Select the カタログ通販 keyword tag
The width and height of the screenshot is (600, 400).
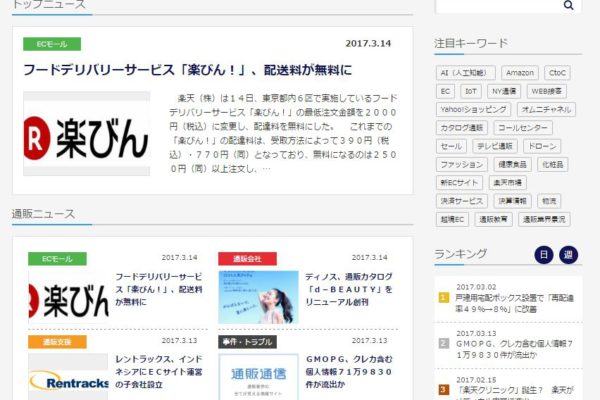(462, 128)
